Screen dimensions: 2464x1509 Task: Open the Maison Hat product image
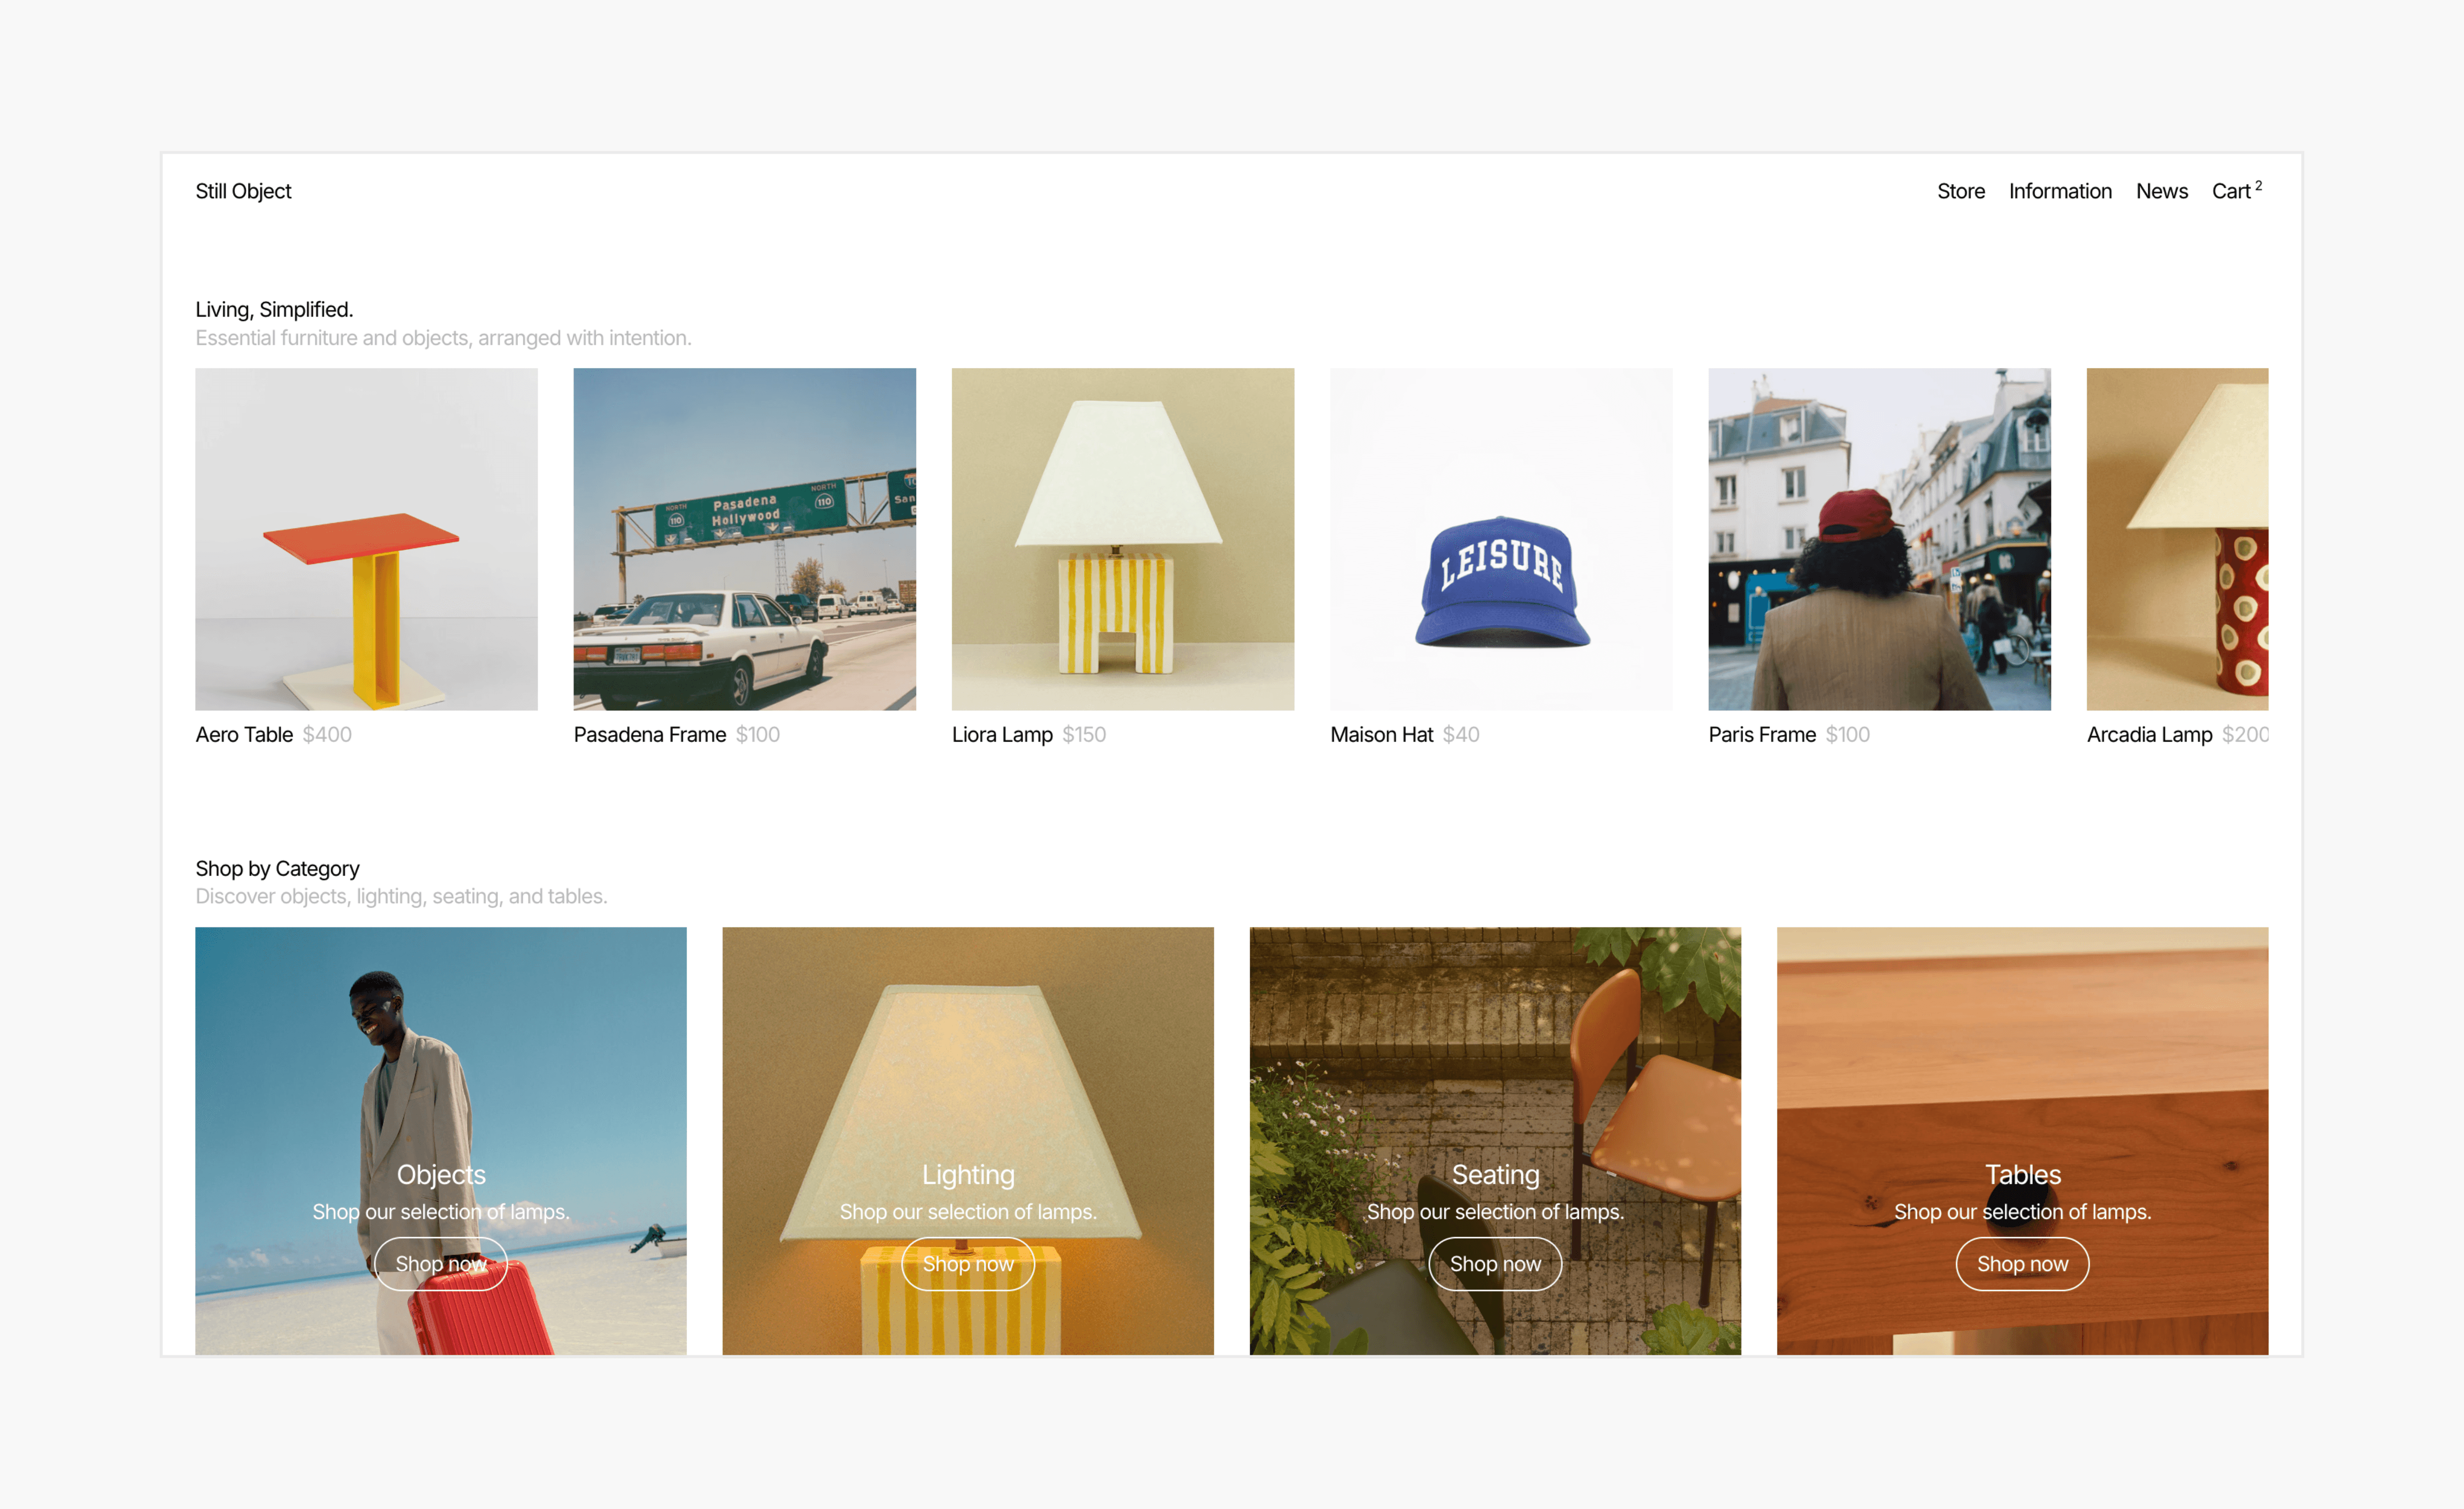click(x=1501, y=539)
